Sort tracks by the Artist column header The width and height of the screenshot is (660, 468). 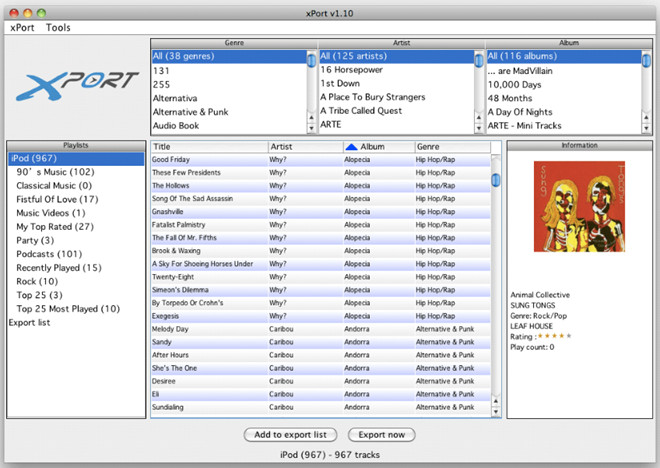[305, 147]
